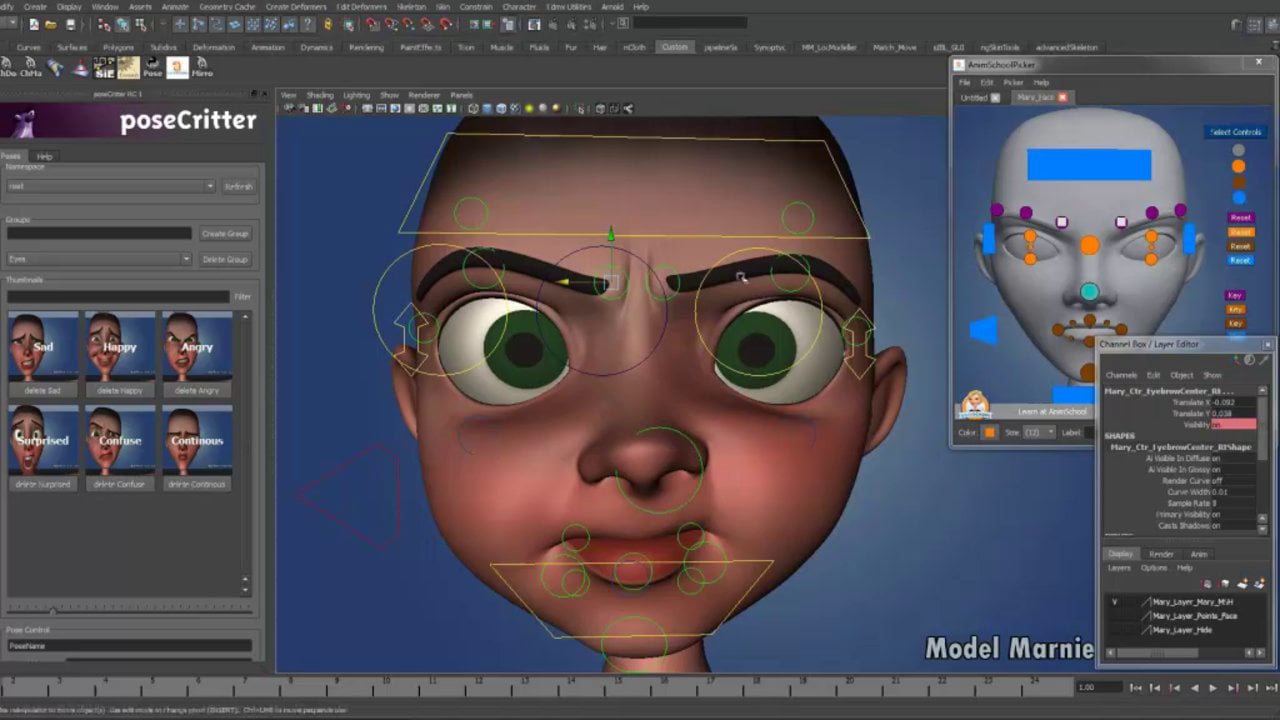This screenshot has height=720, width=1280.
Task: Click the Refresh button in poseCritter
Action: tap(238, 186)
